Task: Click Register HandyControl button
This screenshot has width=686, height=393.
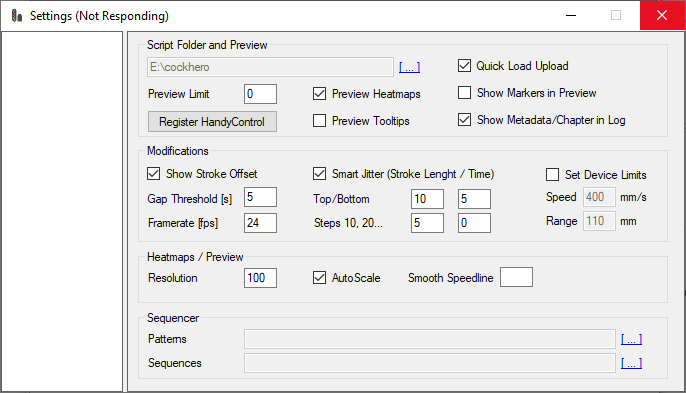Action: [x=212, y=122]
